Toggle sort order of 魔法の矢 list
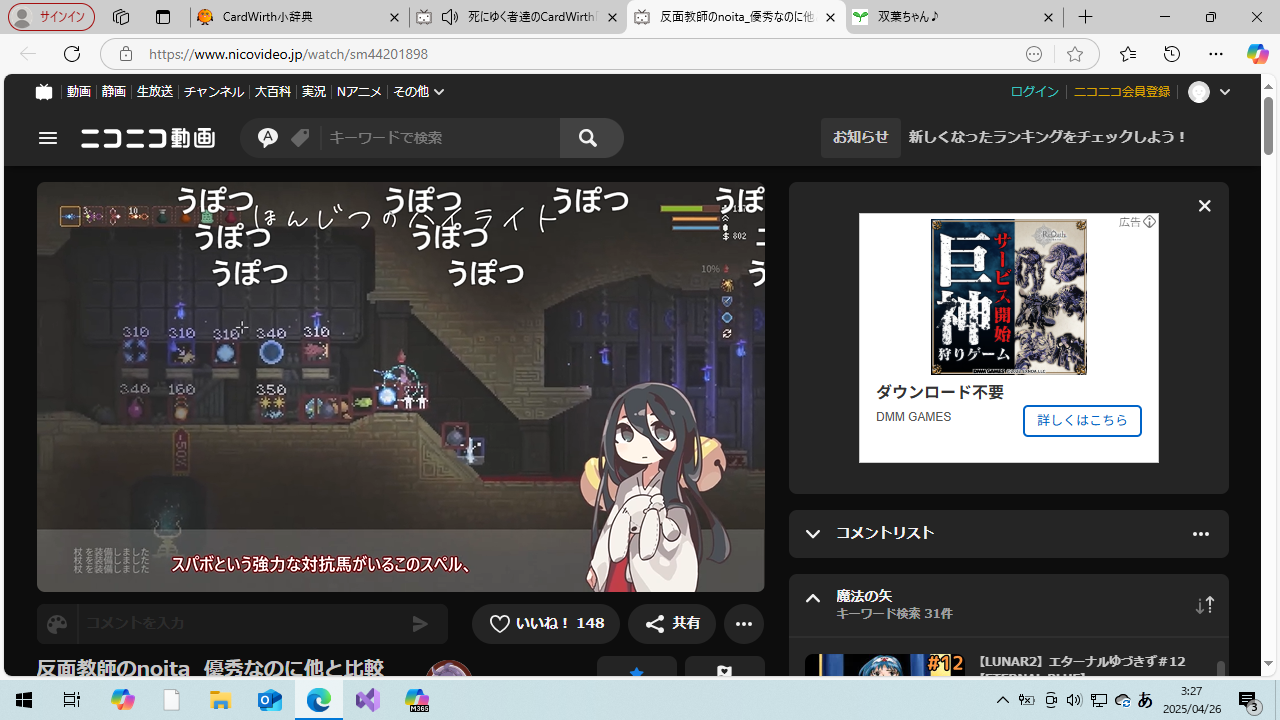This screenshot has width=1280, height=720. point(1205,605)
